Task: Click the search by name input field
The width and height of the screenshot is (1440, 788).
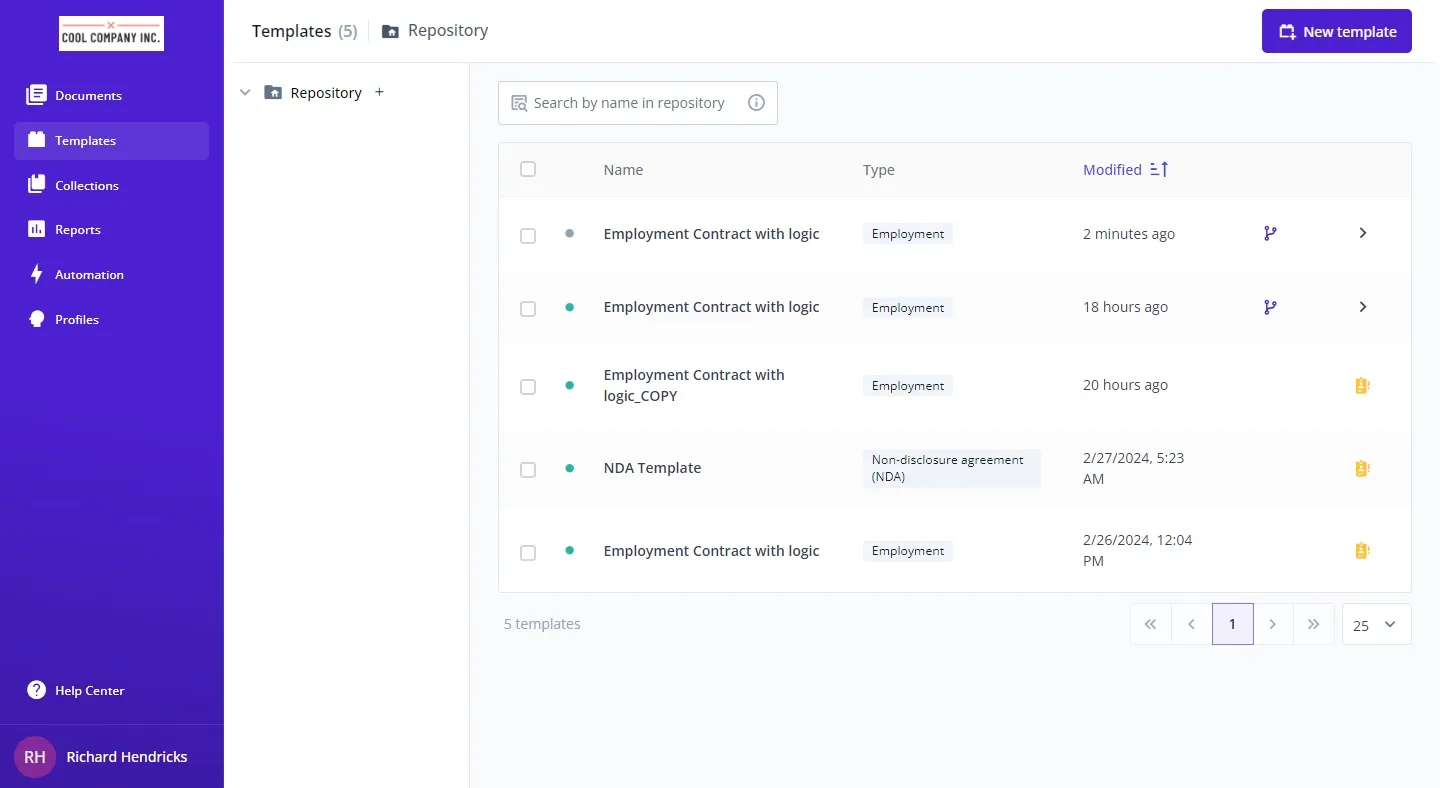Action: click(x=629, y=103)
